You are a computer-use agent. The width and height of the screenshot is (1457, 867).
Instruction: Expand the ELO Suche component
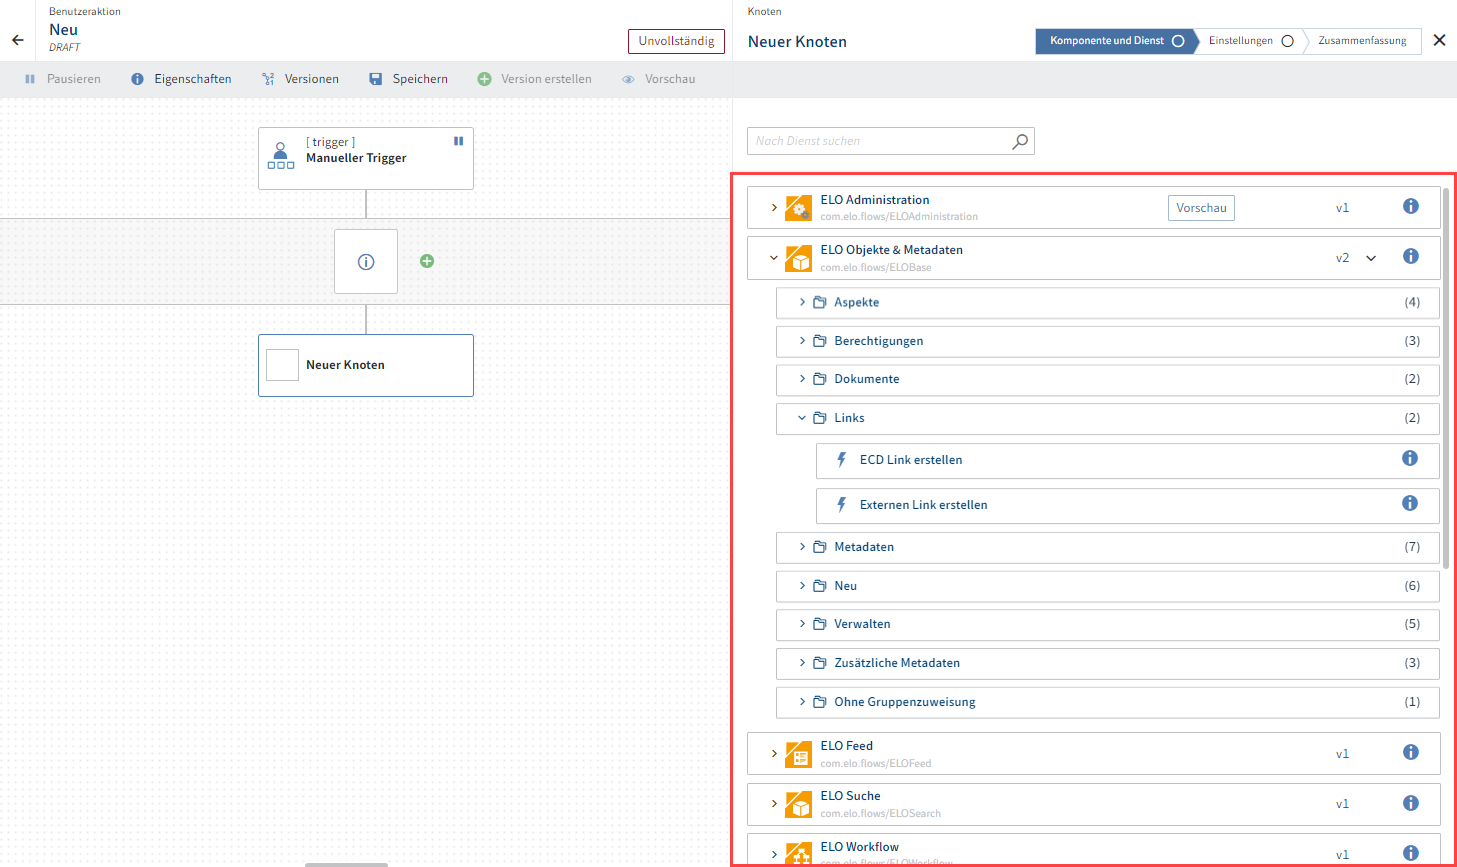(x=774, y=804)
